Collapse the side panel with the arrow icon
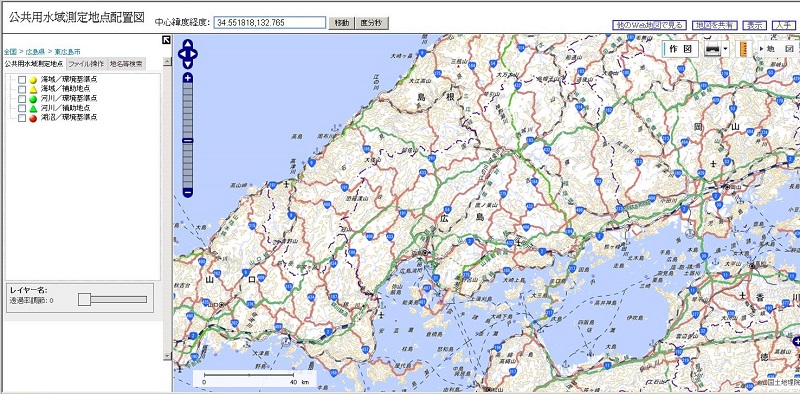The image size is (800, 394). pos(166,40)
